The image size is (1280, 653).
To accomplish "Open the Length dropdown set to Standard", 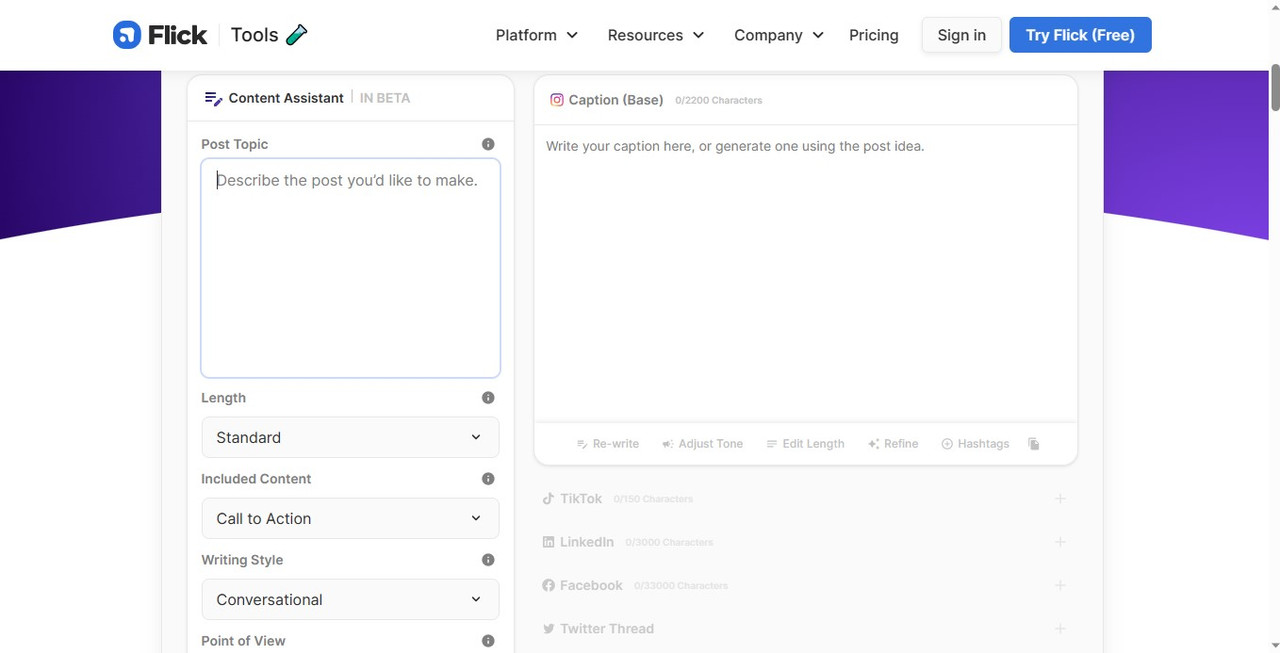I will (x=350, y=438).
